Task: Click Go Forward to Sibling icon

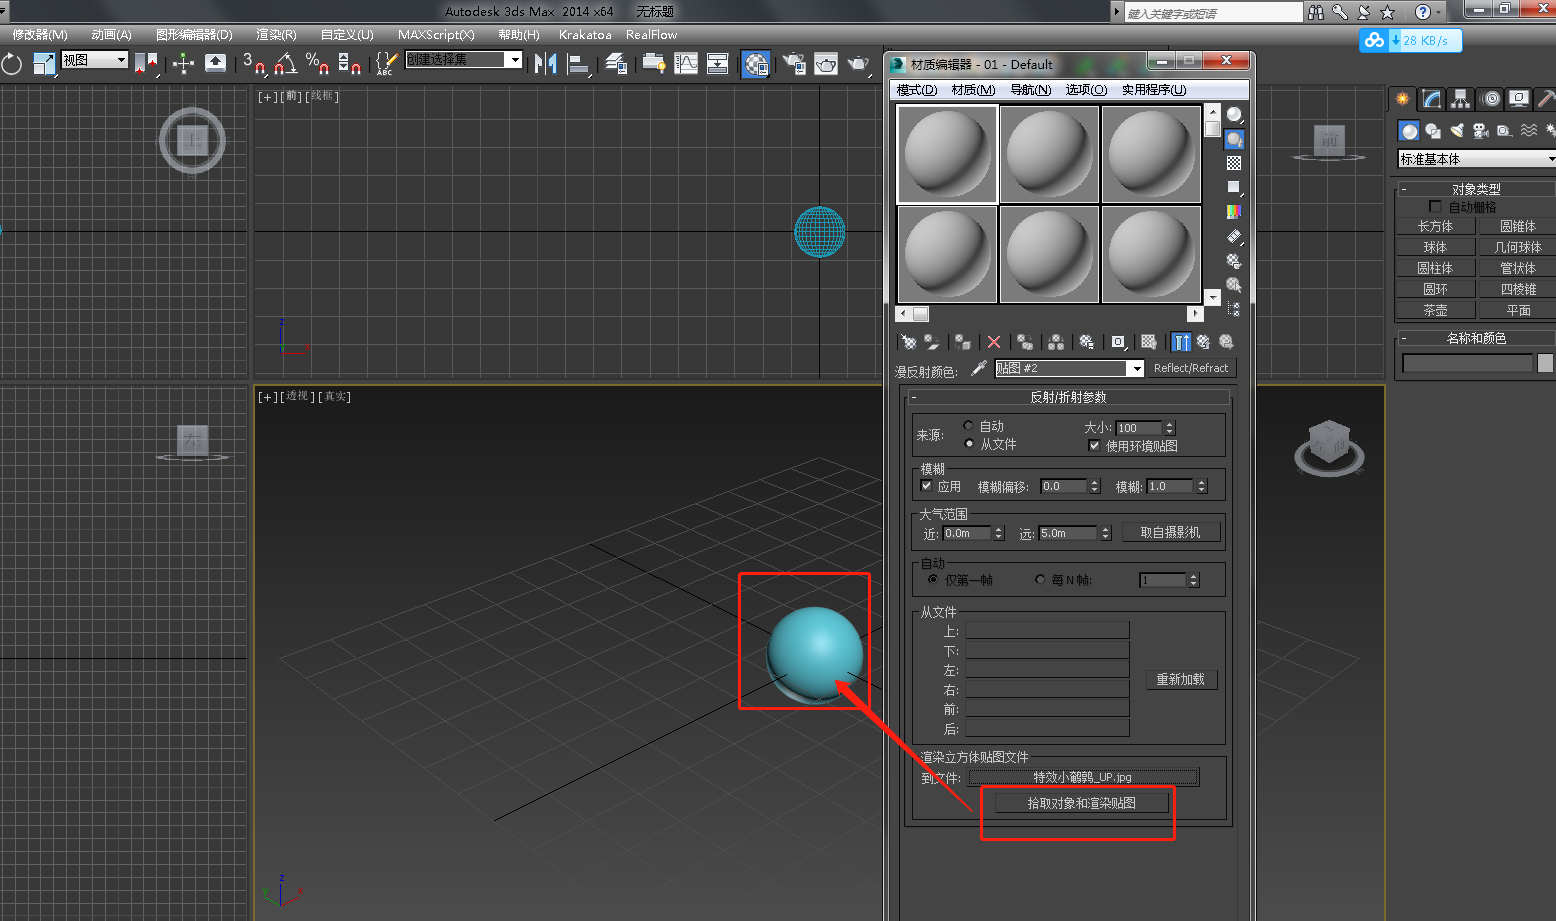Action: click(x=1226, y=342)
